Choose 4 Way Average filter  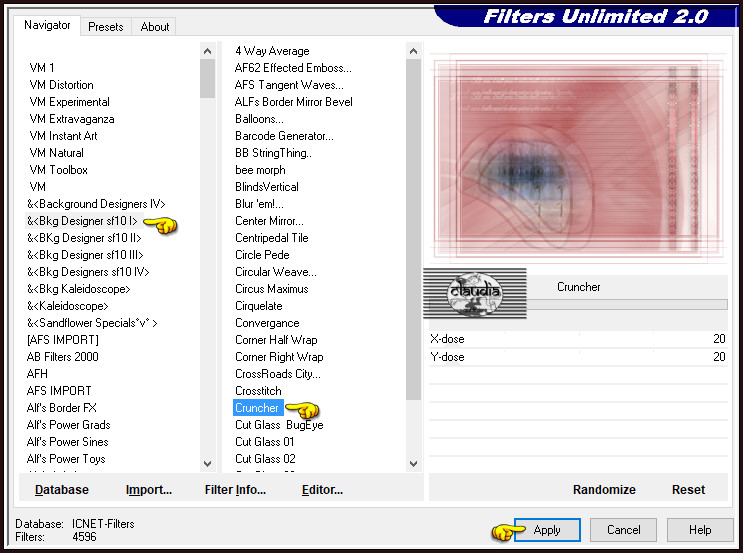[x=272, y=51]
